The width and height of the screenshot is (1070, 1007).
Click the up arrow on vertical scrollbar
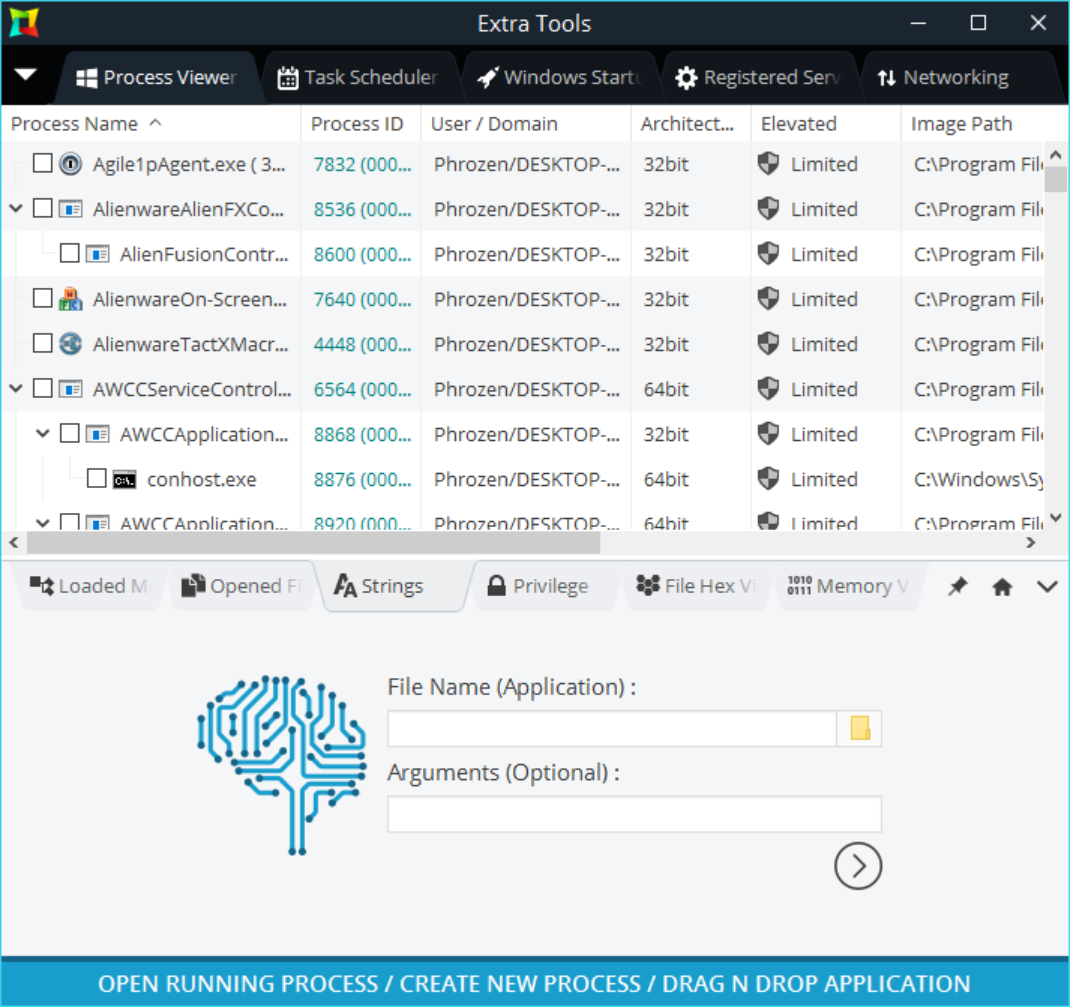pos(1056,156)
